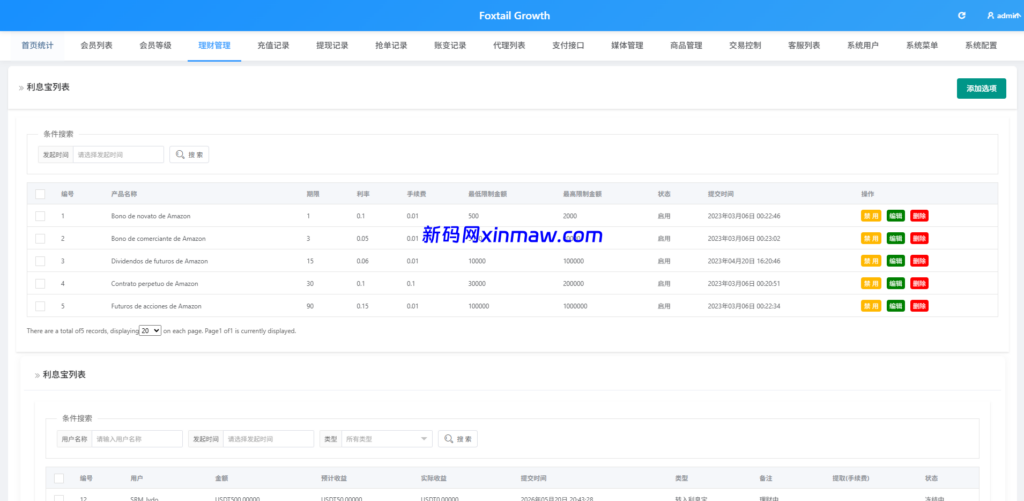Check the row for Bono de comerciante de Amazon
The height and width of the screenshot is (501, 1024).
[x=40, y=238]
